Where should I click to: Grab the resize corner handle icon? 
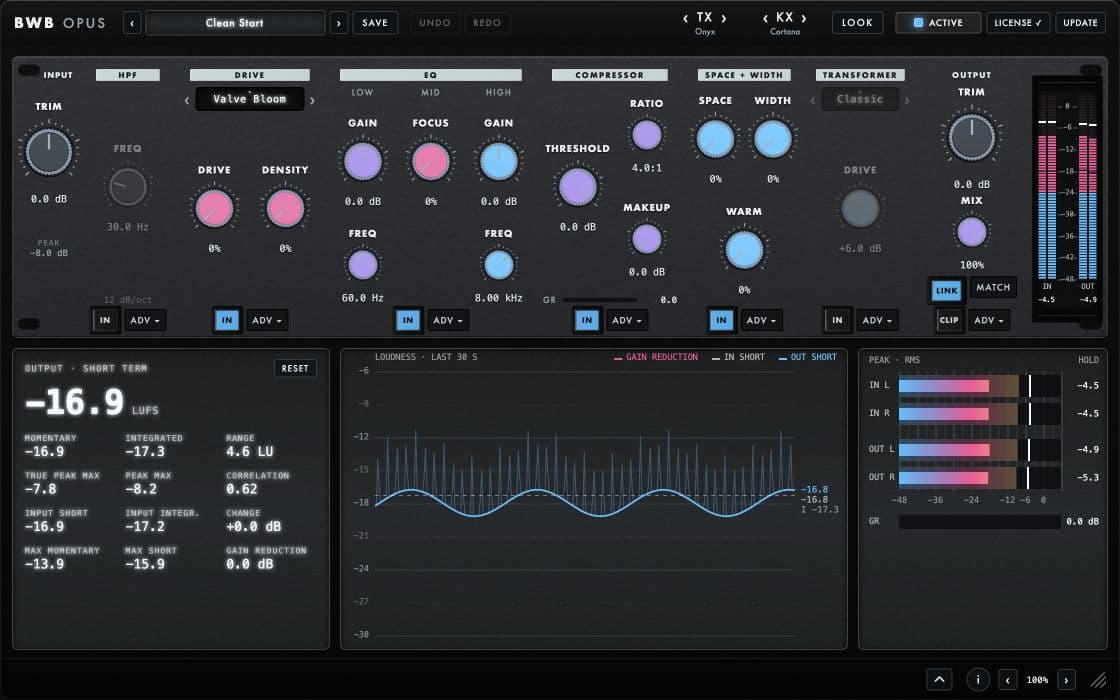(1097, 681)
